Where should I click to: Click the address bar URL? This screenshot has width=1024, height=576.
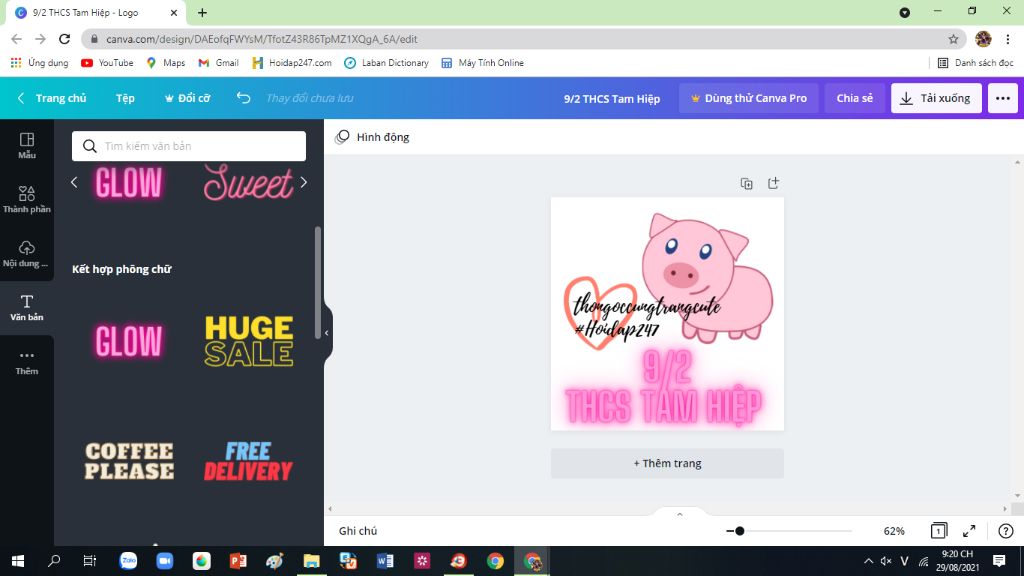pyautogui.click(x=261, y=39)
